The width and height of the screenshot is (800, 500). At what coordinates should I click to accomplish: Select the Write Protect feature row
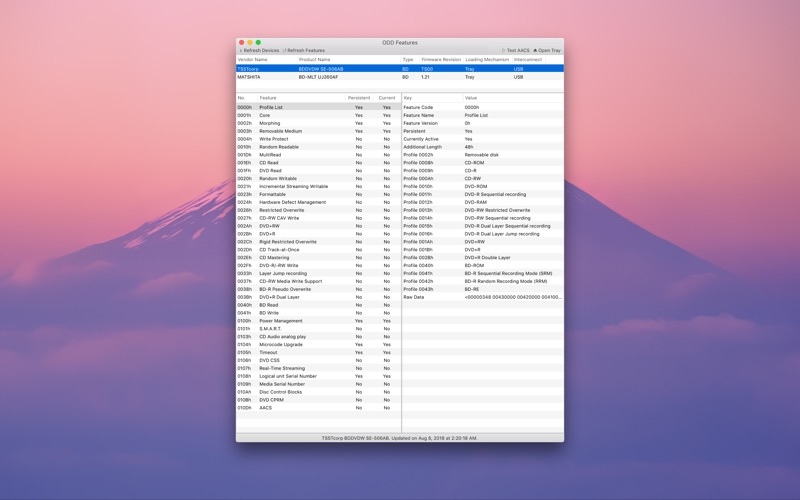tap(318, 139)
